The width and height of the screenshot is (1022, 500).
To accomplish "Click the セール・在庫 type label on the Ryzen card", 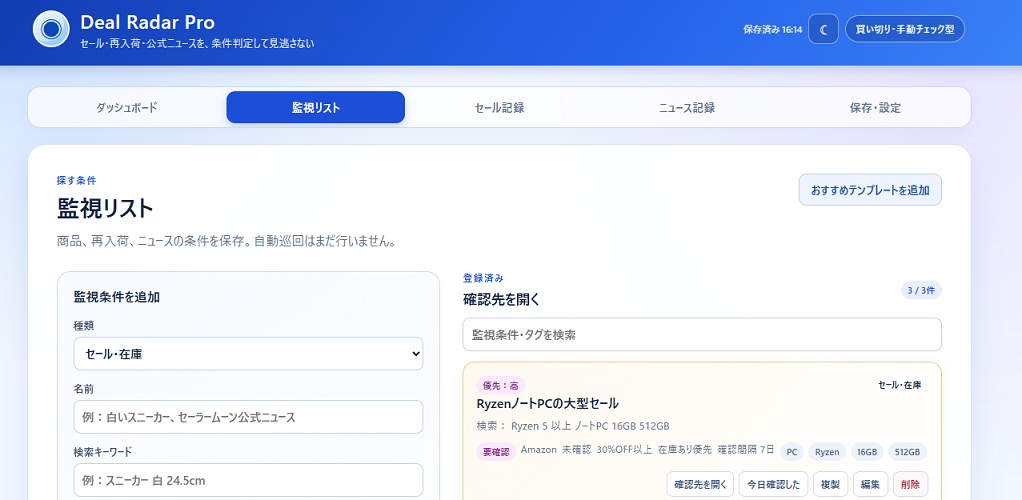I will [899, 385].
